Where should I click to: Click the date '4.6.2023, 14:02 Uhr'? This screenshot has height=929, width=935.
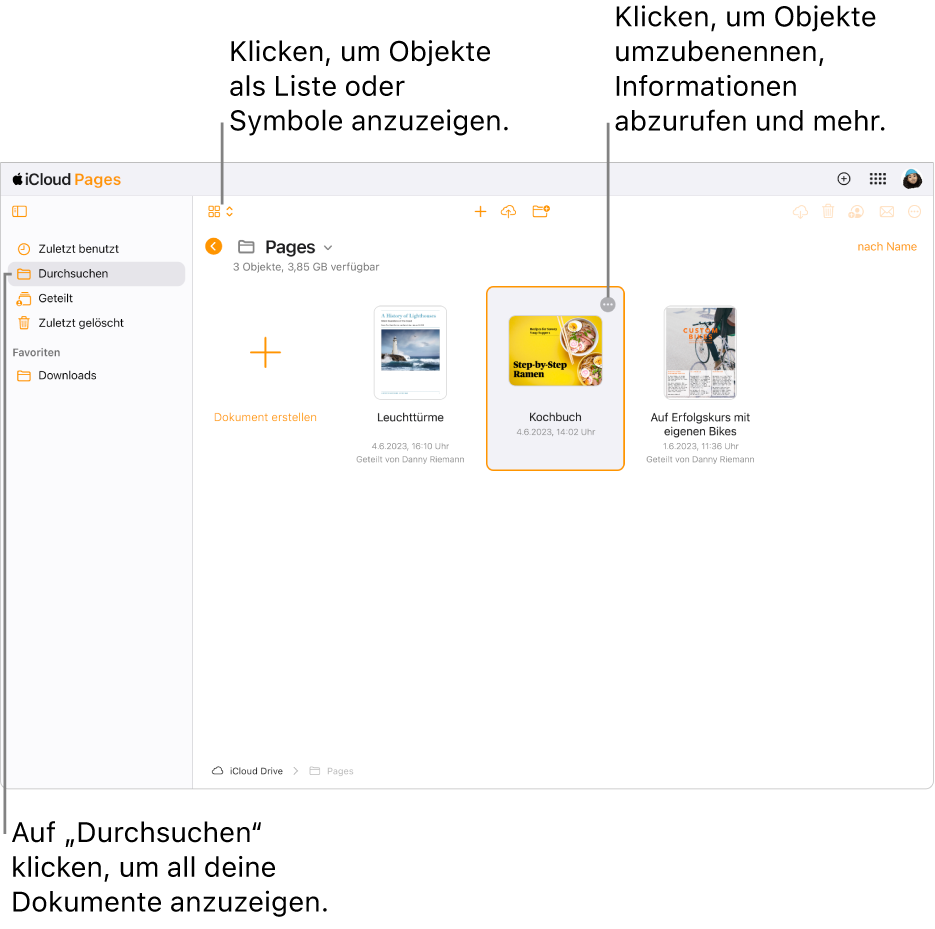[556, 432]
